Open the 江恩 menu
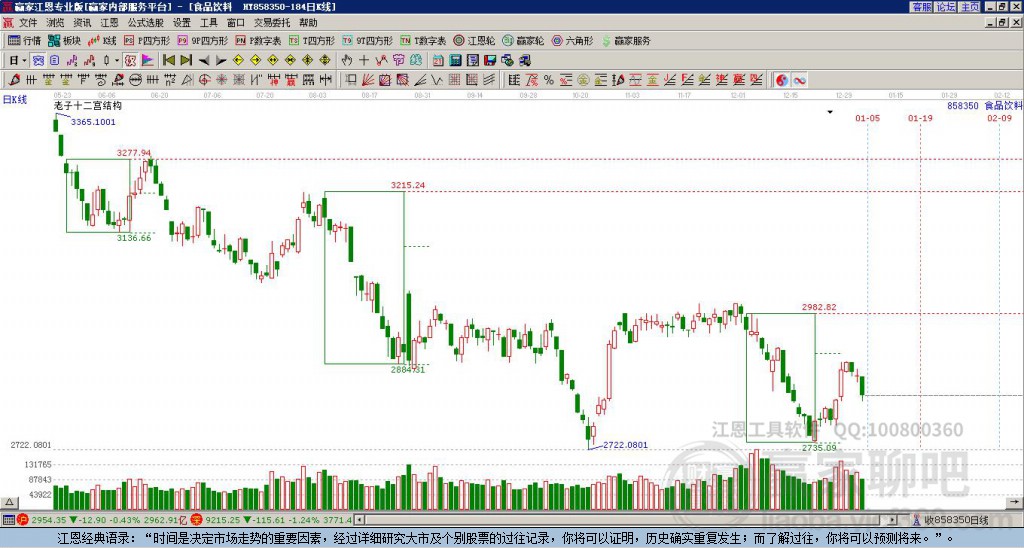The image size is (1024, 548). pos(109,23)
